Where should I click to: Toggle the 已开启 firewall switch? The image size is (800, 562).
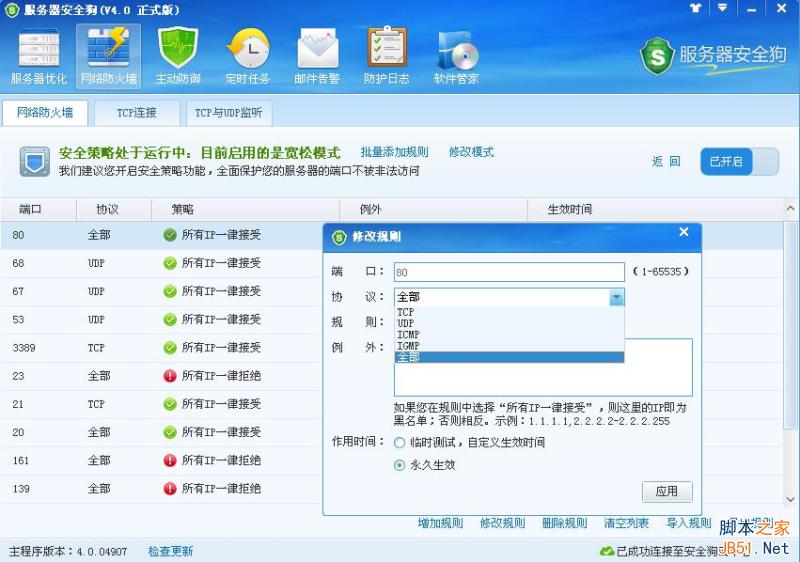click(739, 161)
